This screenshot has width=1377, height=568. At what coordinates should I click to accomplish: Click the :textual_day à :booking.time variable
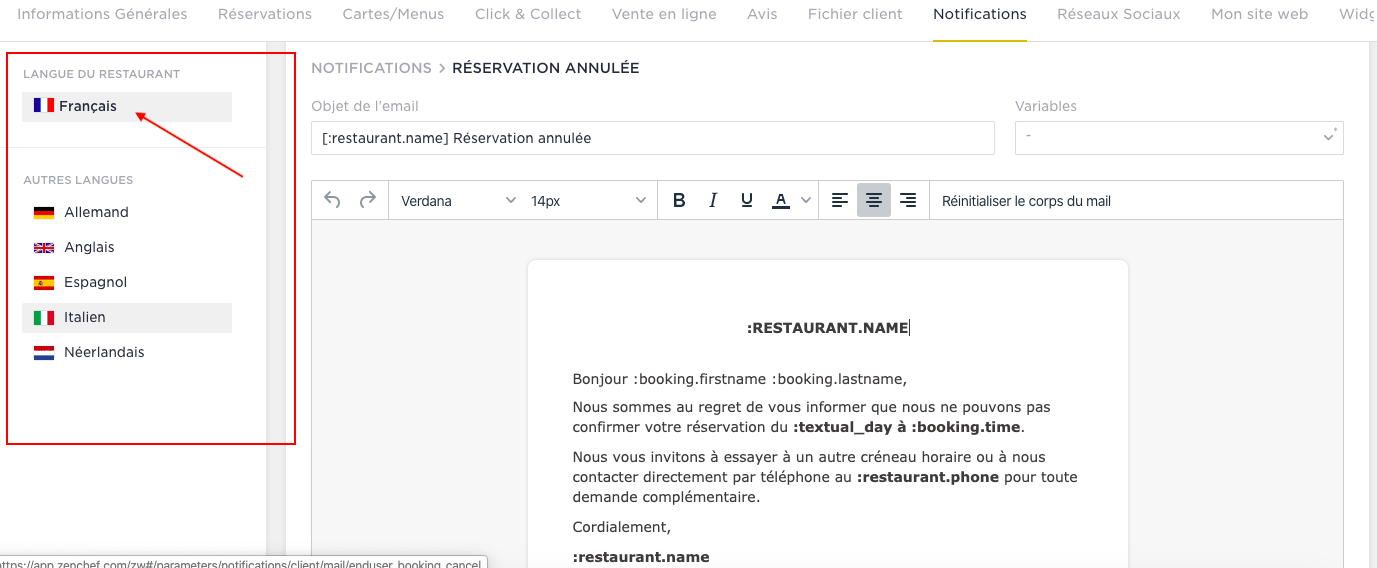(907, 427)
